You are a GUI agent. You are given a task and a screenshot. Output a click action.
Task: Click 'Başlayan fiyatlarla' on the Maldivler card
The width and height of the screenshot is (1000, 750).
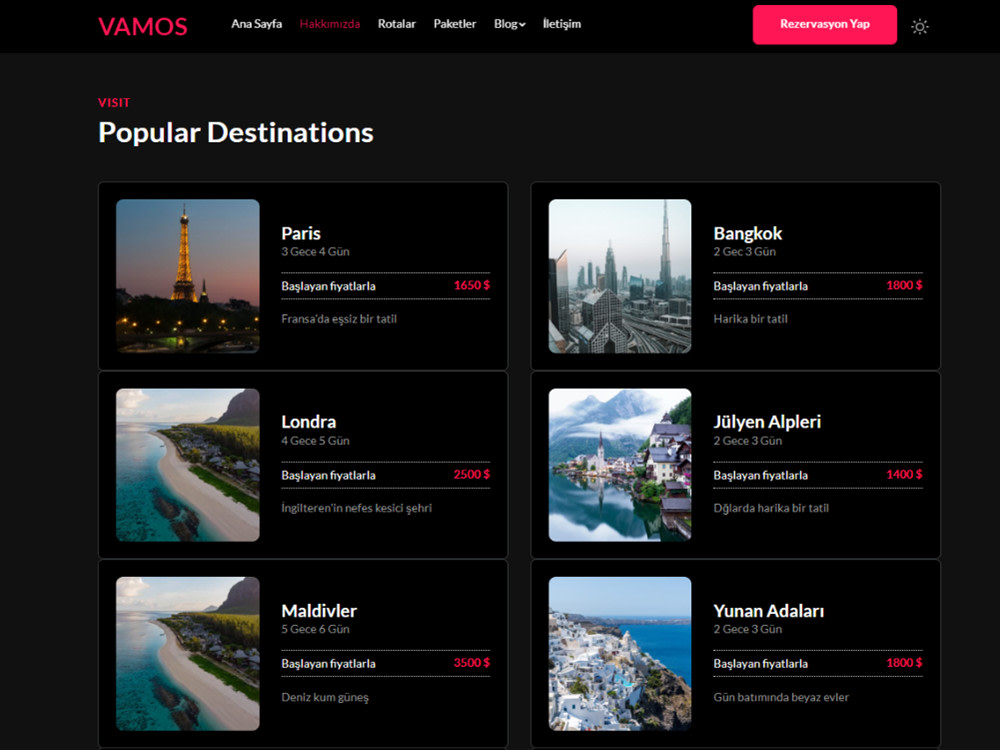(328, 664)
